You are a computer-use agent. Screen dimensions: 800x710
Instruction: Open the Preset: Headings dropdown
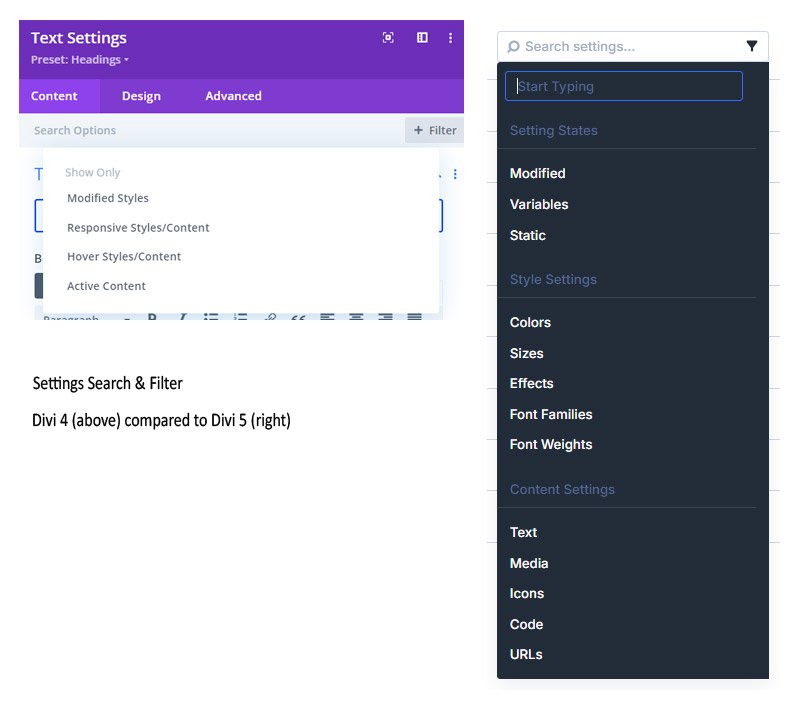coord(80,60)
